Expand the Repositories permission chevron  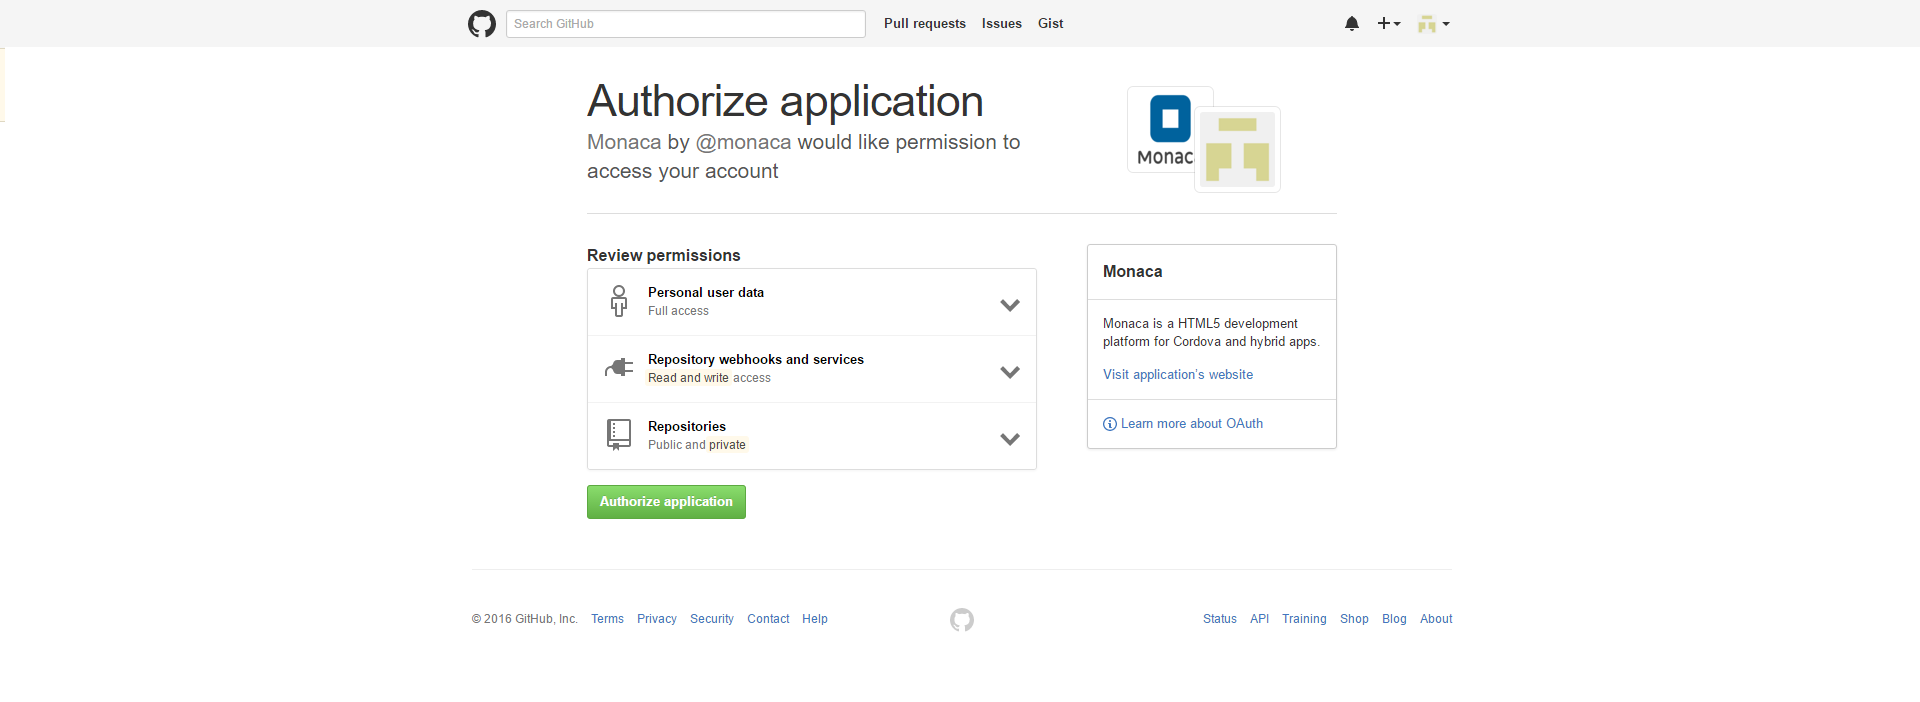coord(1010,439)
